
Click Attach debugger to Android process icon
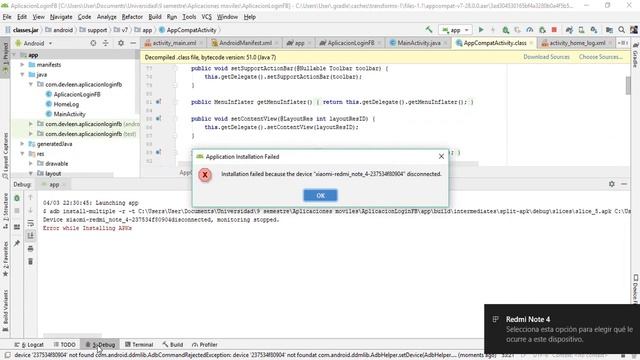tap(542, 30)
